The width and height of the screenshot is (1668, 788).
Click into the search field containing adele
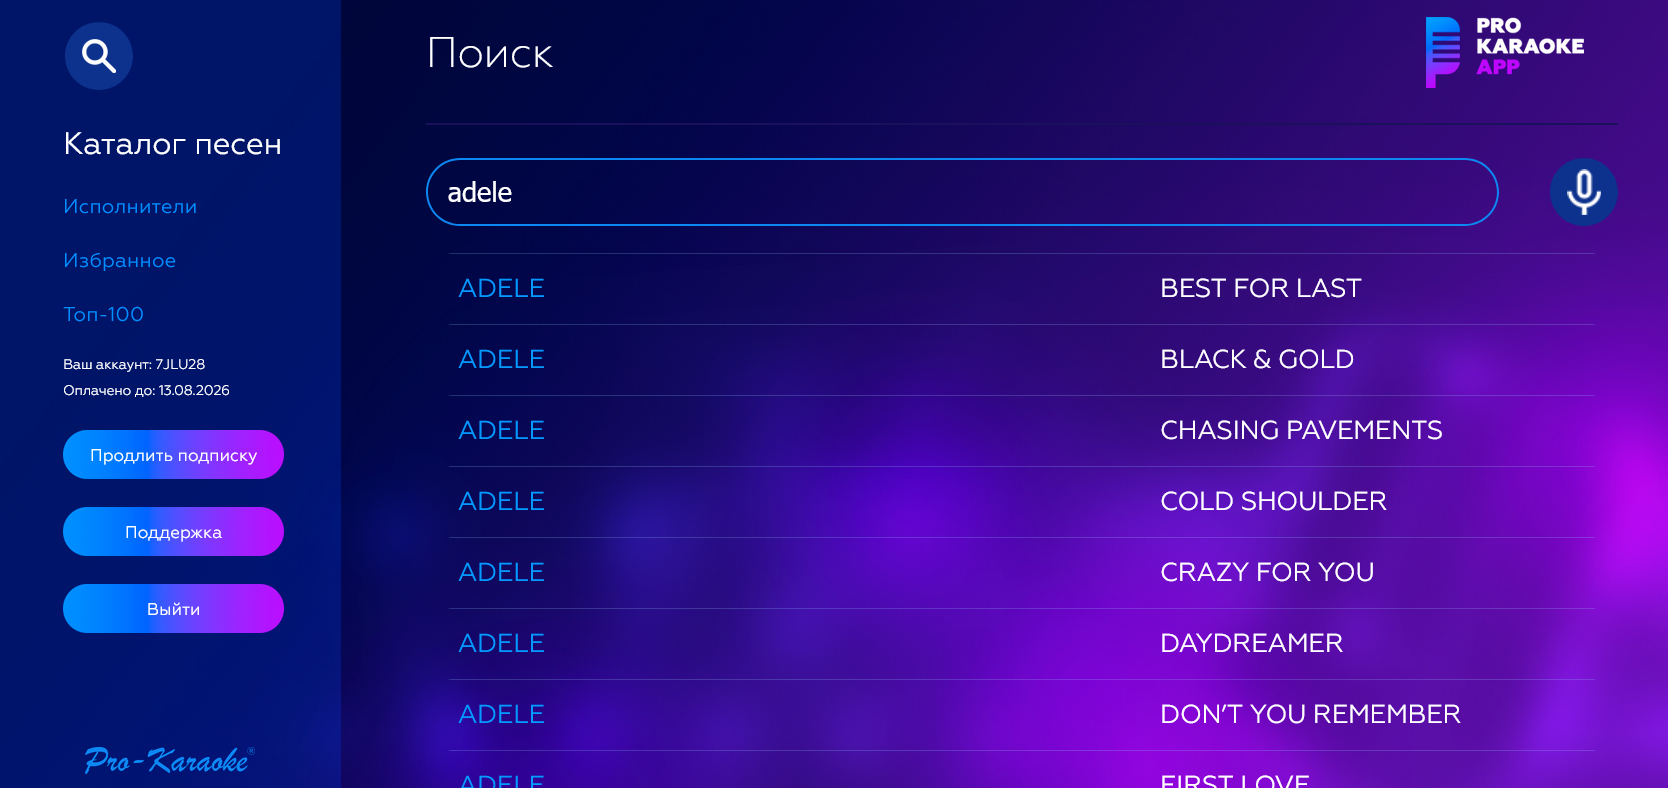coord(962,192)
